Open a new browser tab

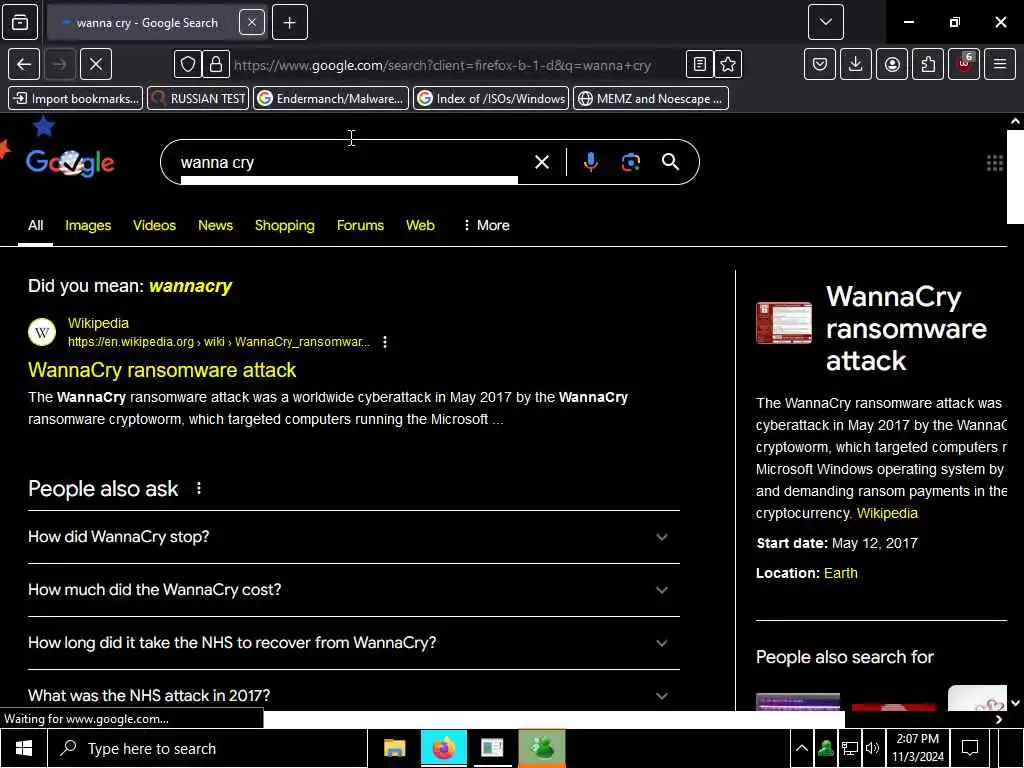[289, 22]
